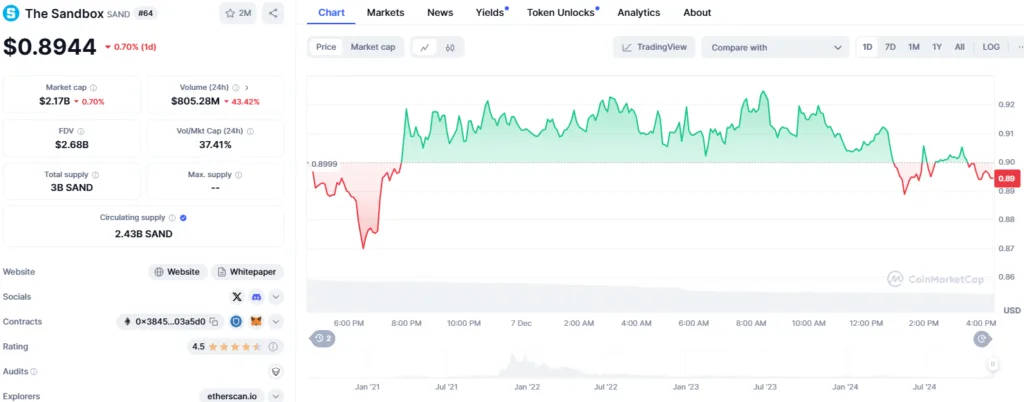This screenshot has height=402, width=1024.
Task: Click the $805.28M volume value
Action: 196,101
